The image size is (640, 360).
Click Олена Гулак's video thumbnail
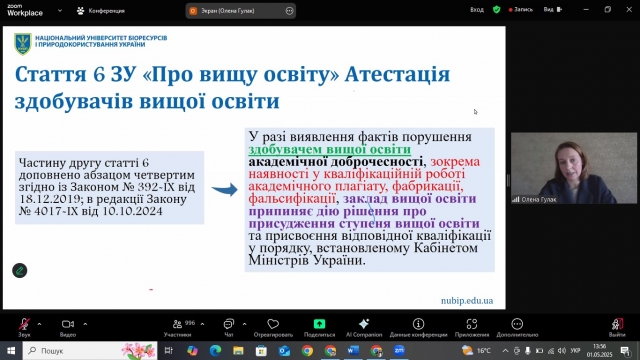tap(573, 168)
